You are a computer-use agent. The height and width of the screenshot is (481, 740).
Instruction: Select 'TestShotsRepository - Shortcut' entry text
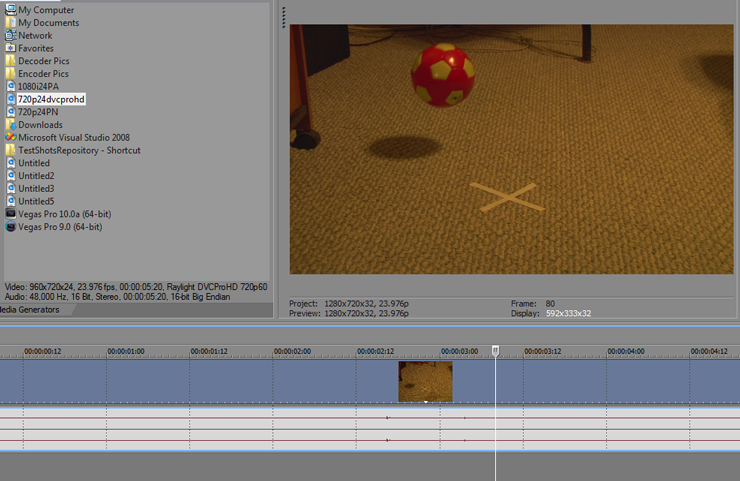point(79,150)
